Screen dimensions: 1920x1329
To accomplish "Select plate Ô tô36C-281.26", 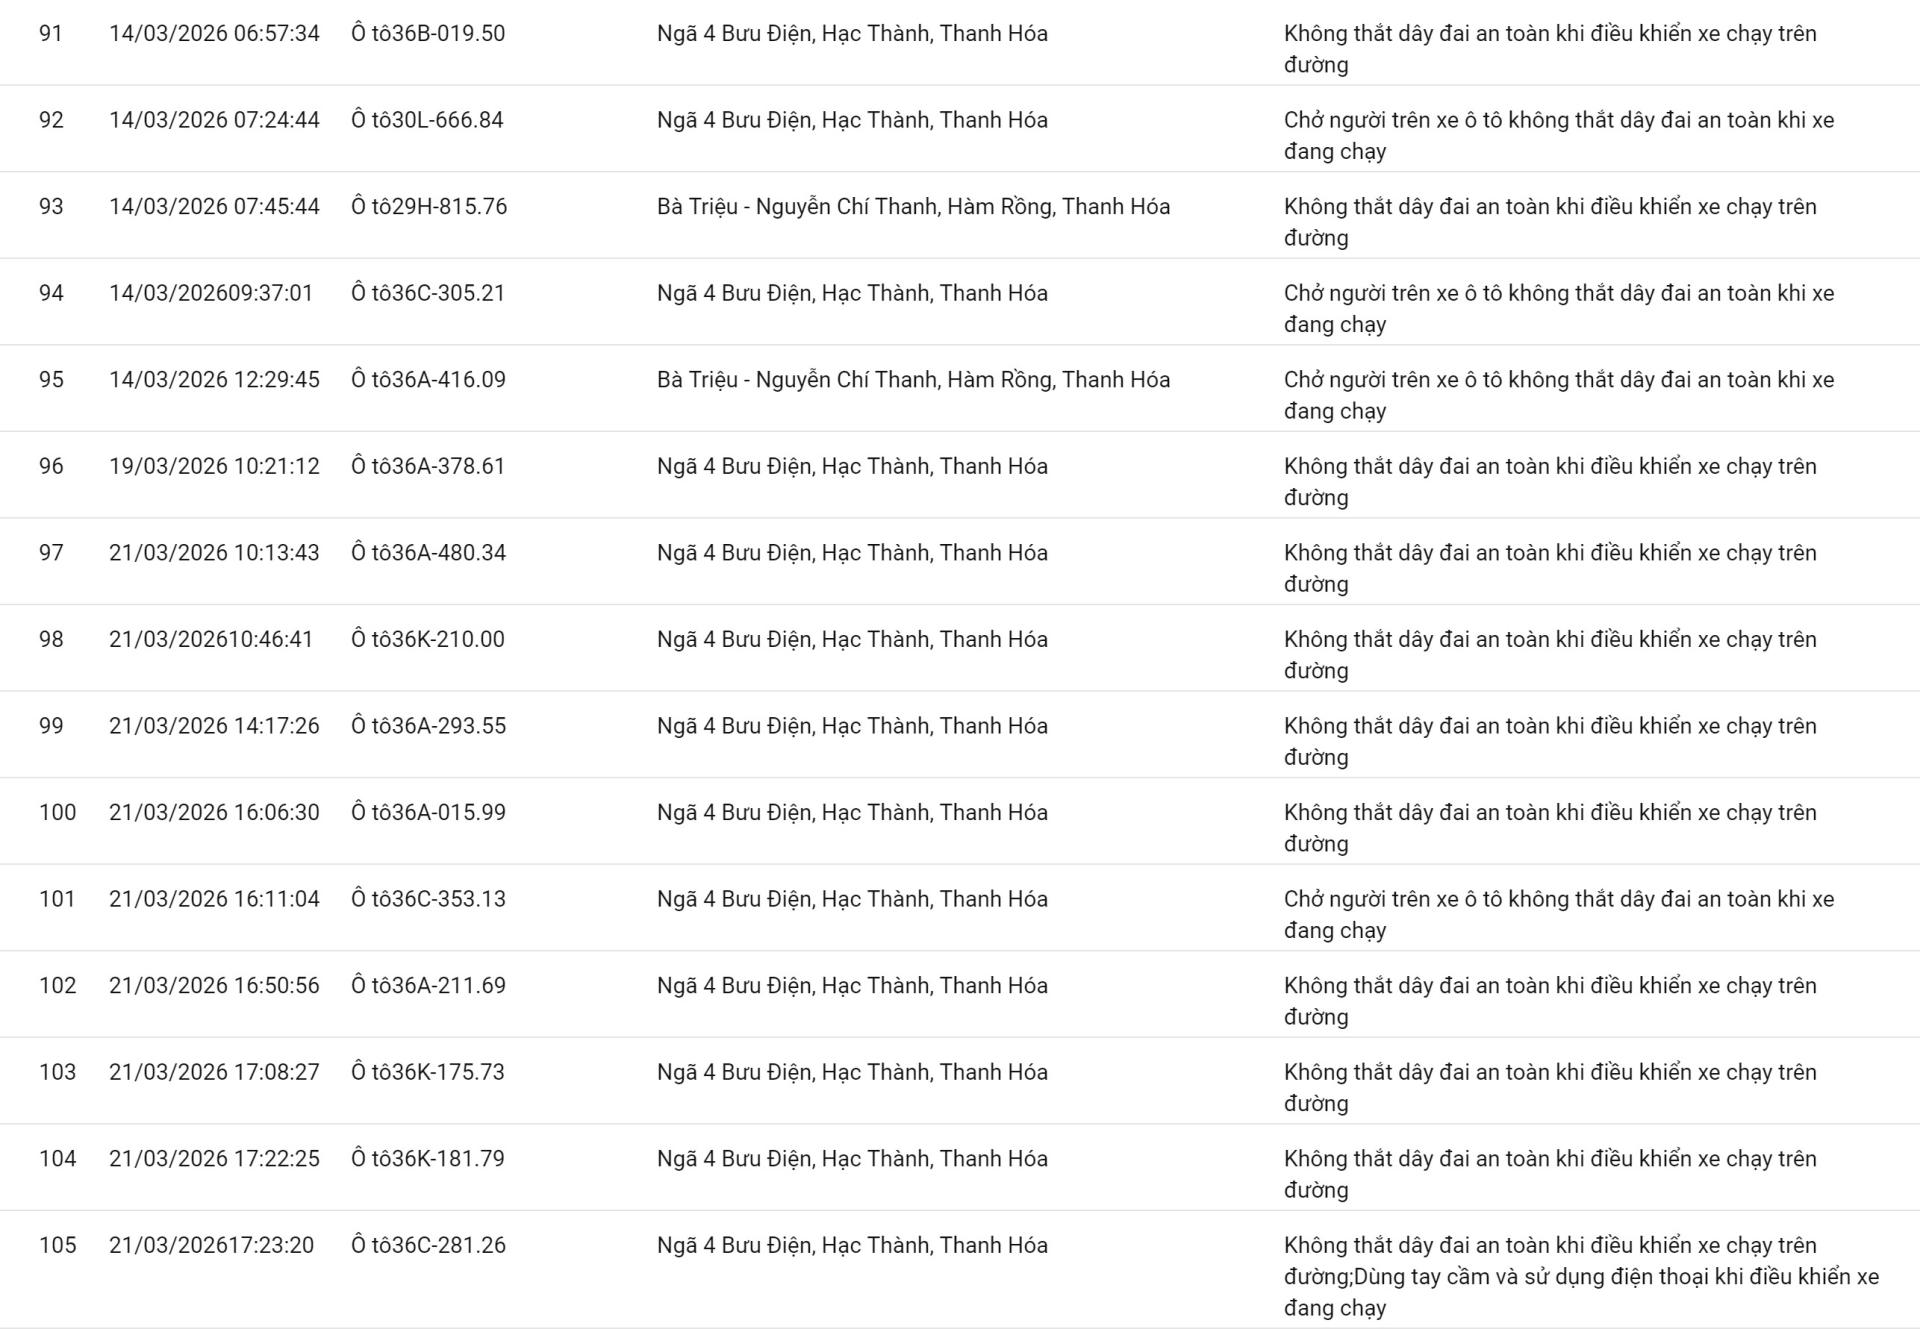I will tap(428, 1245).
